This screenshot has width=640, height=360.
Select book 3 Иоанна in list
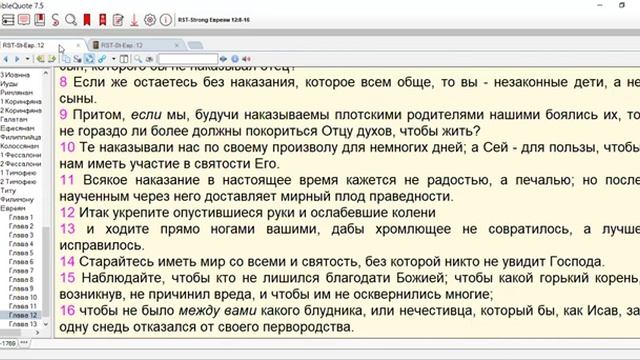[x=15, y=75]
